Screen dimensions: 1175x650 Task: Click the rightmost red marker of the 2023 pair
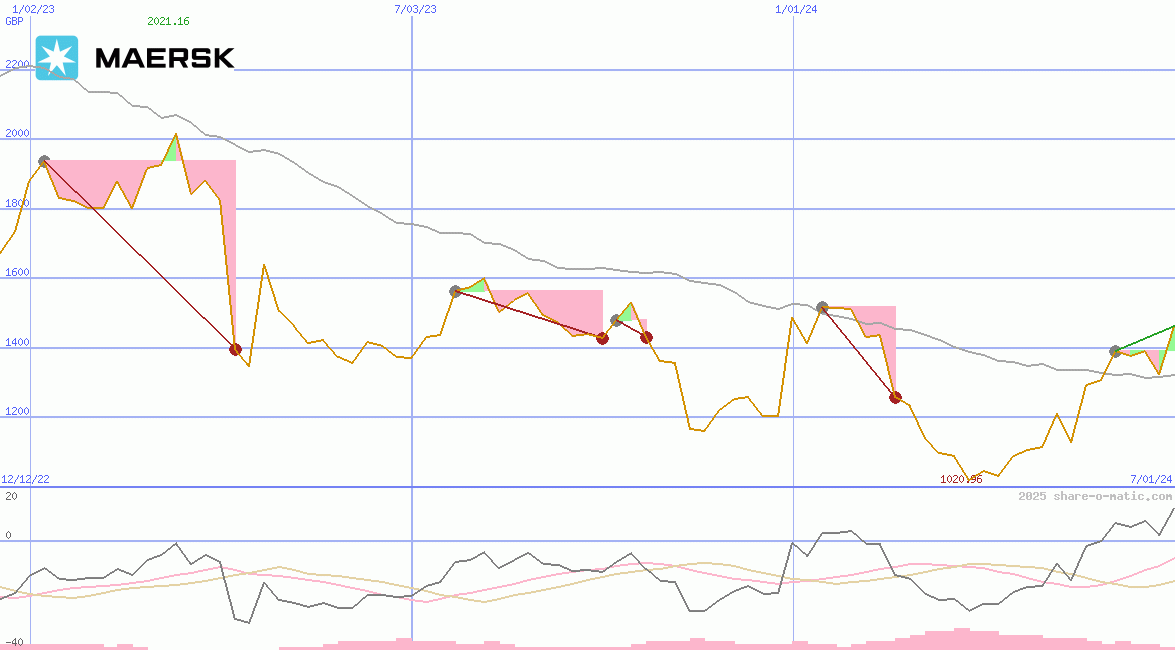(646, 337)
